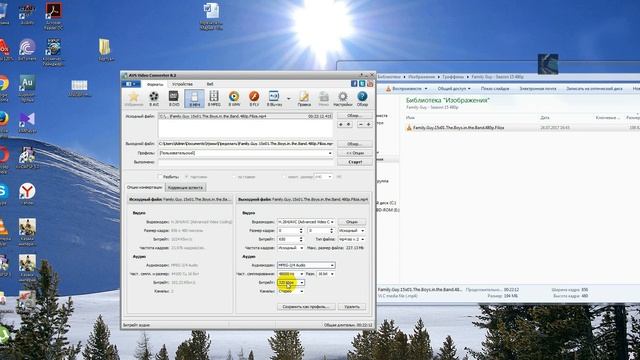Open Adobe Reader desktop shortcut
The image size is (640, 360).
(x=53, y=16)
